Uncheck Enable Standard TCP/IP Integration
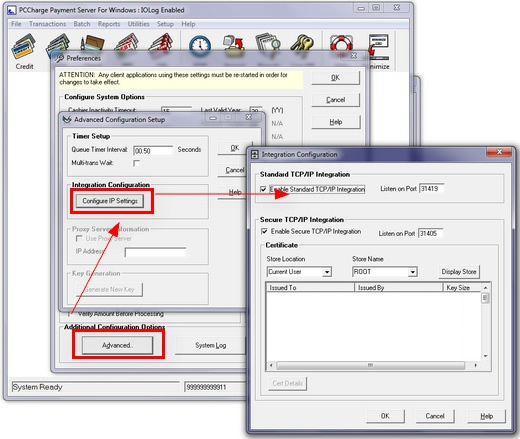The width and height of the screenshot is (520, 439). [x=263, y=189]
